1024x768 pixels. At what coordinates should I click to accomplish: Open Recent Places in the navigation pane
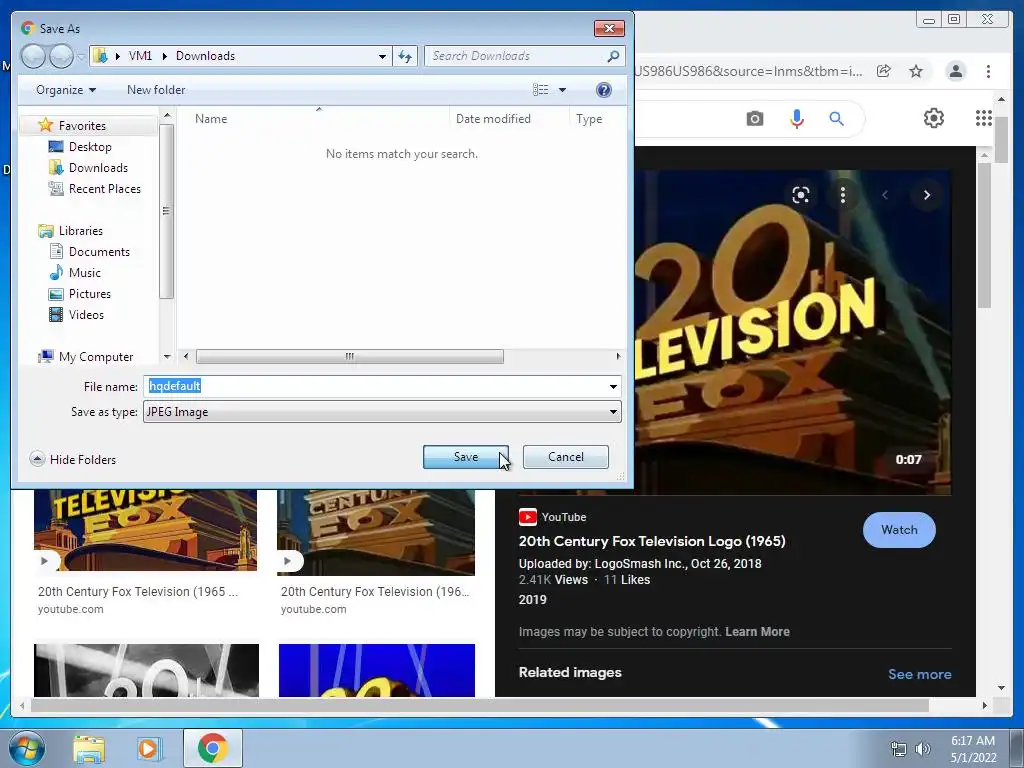coord(104,189)
